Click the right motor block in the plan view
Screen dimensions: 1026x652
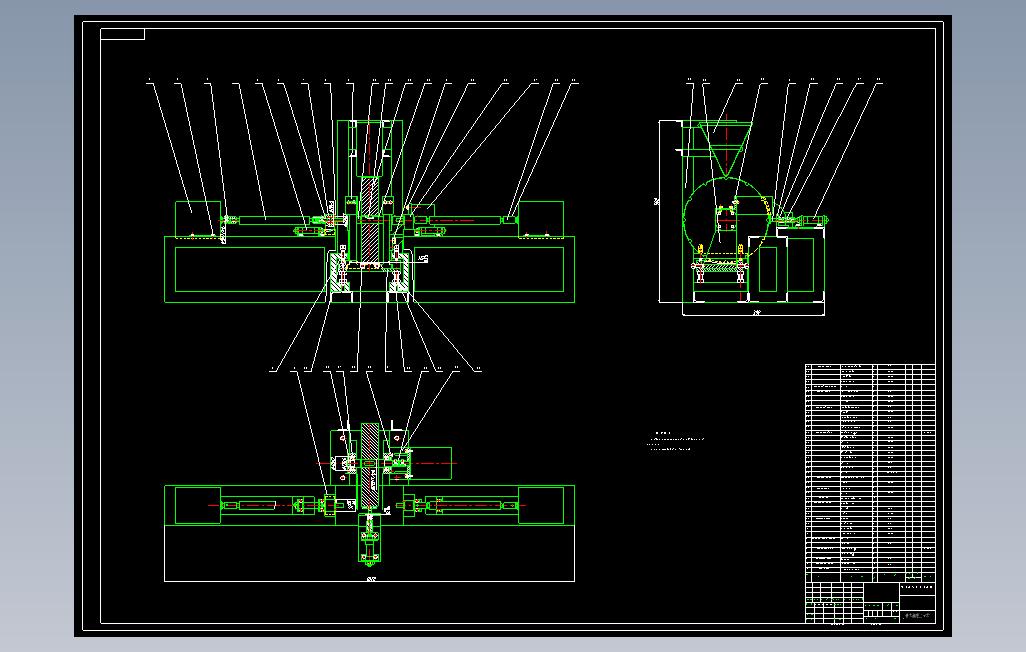pos(541,505)
